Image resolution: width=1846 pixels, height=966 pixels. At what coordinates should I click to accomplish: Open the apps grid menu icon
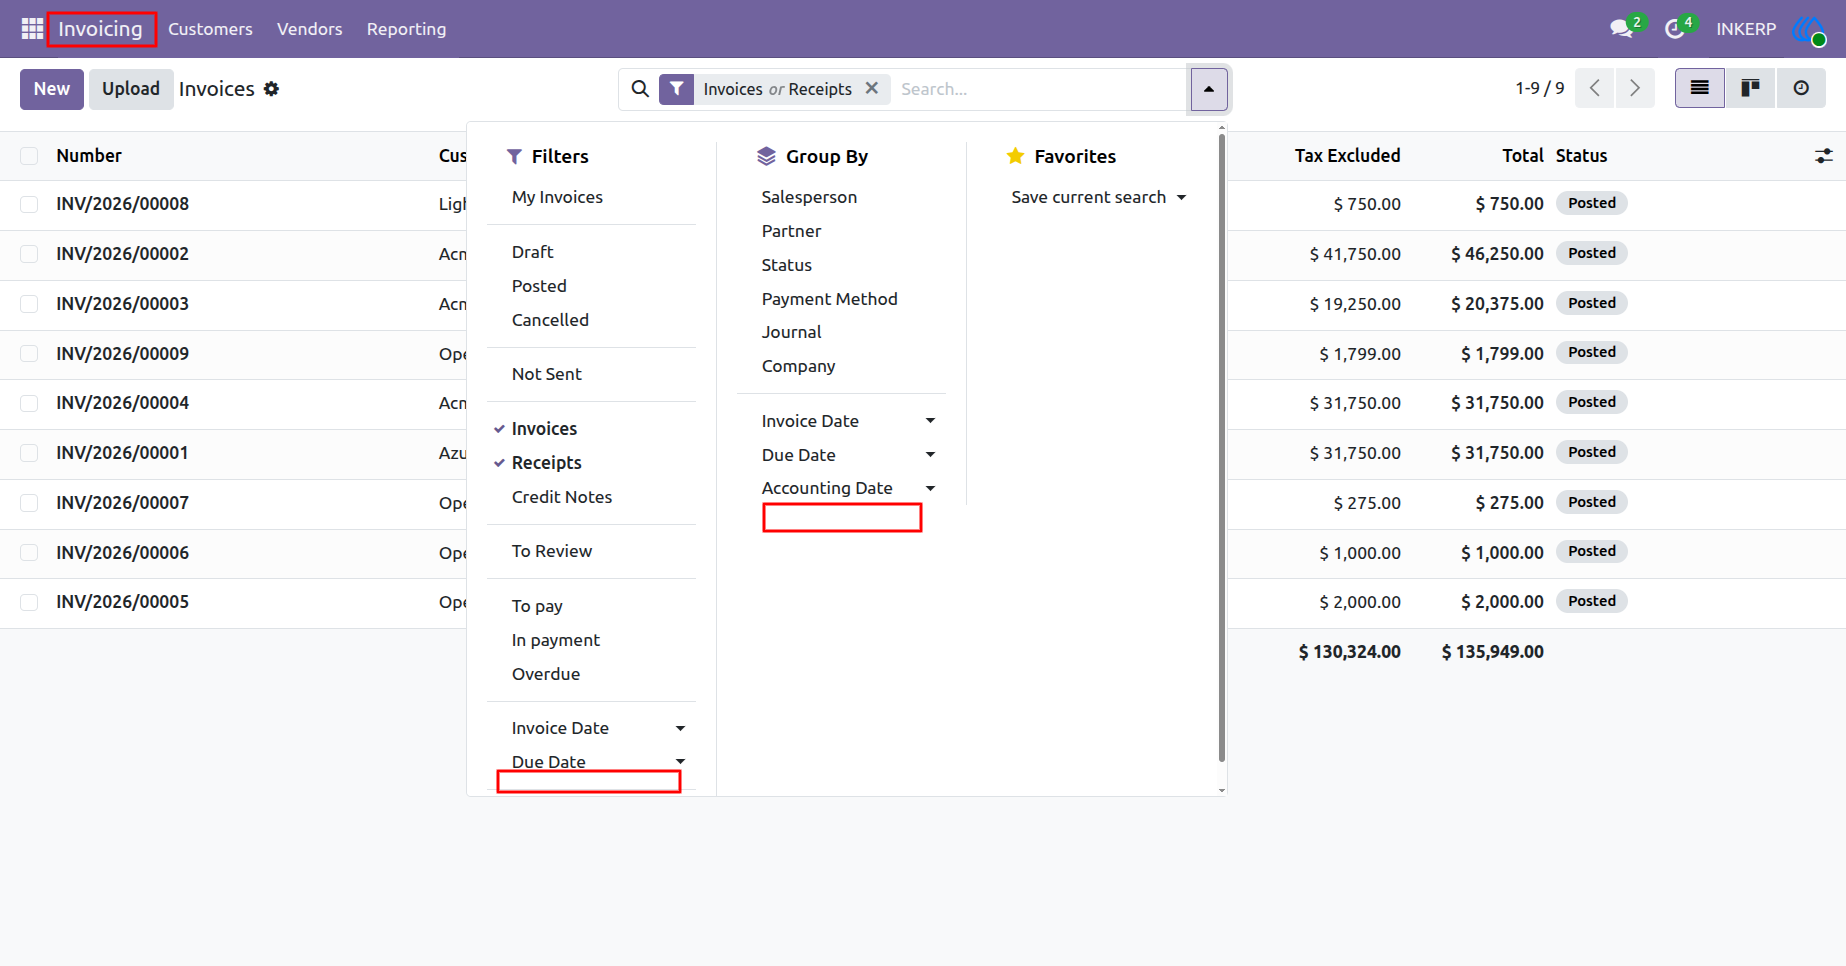tap(32, 29)
